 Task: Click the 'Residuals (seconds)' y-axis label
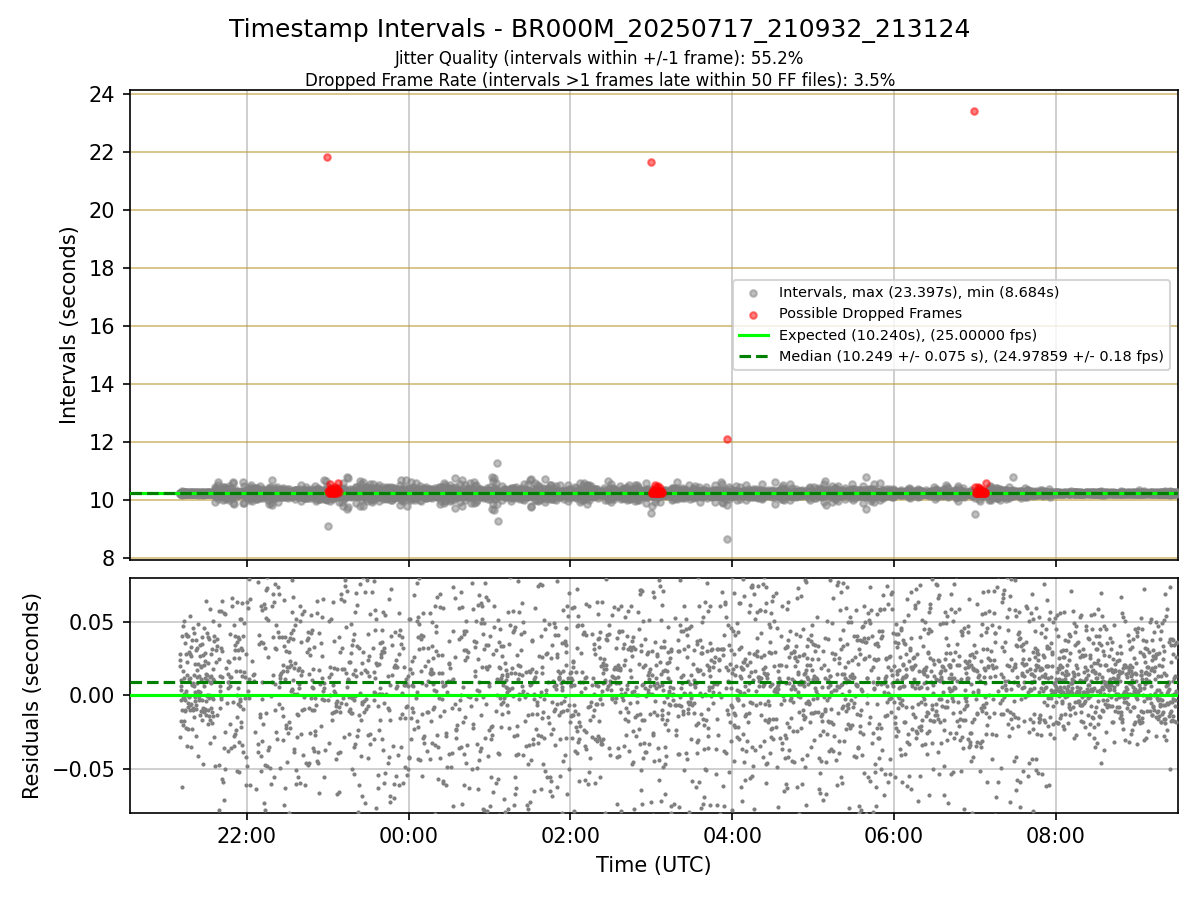tap(32, 696)
